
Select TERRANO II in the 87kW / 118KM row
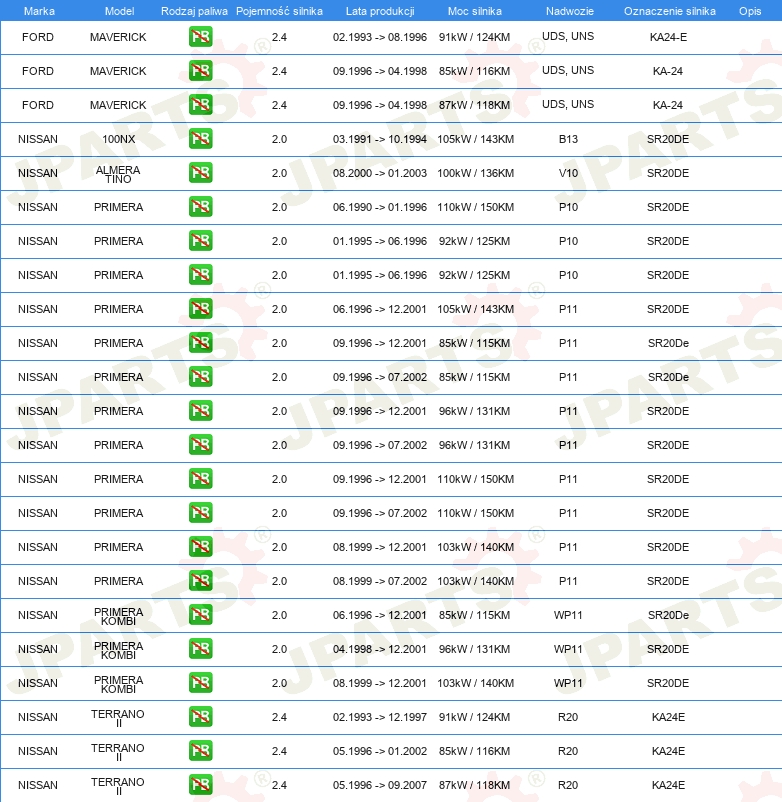coord(118,786)
